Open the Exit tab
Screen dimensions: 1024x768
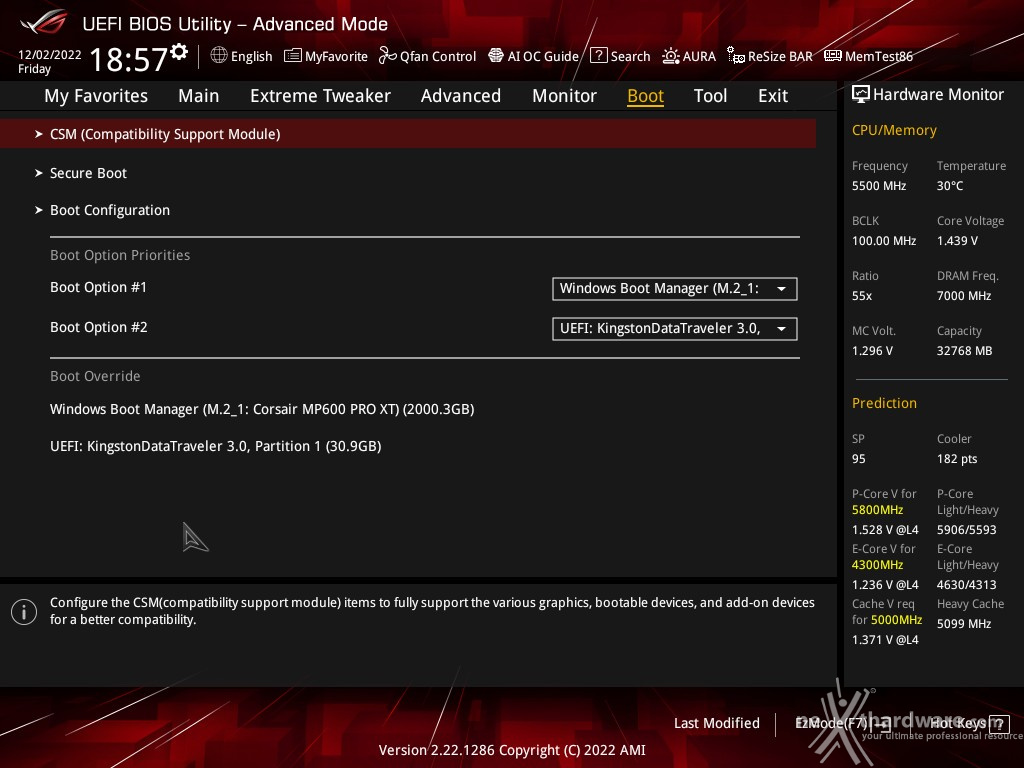coord(773,96)
